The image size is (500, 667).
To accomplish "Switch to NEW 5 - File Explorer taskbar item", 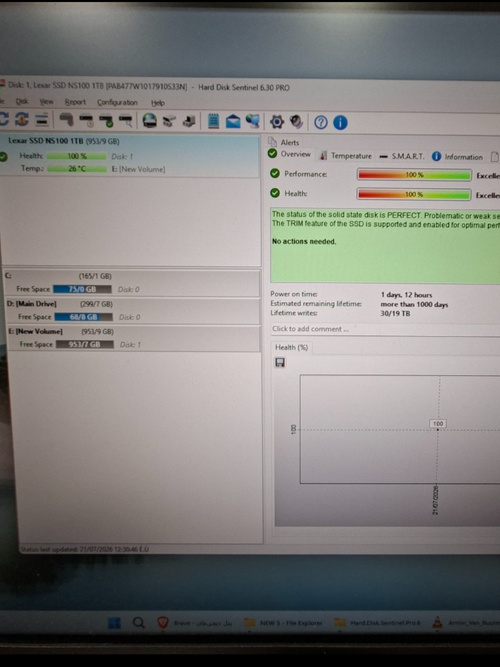I will click(283, 623).
